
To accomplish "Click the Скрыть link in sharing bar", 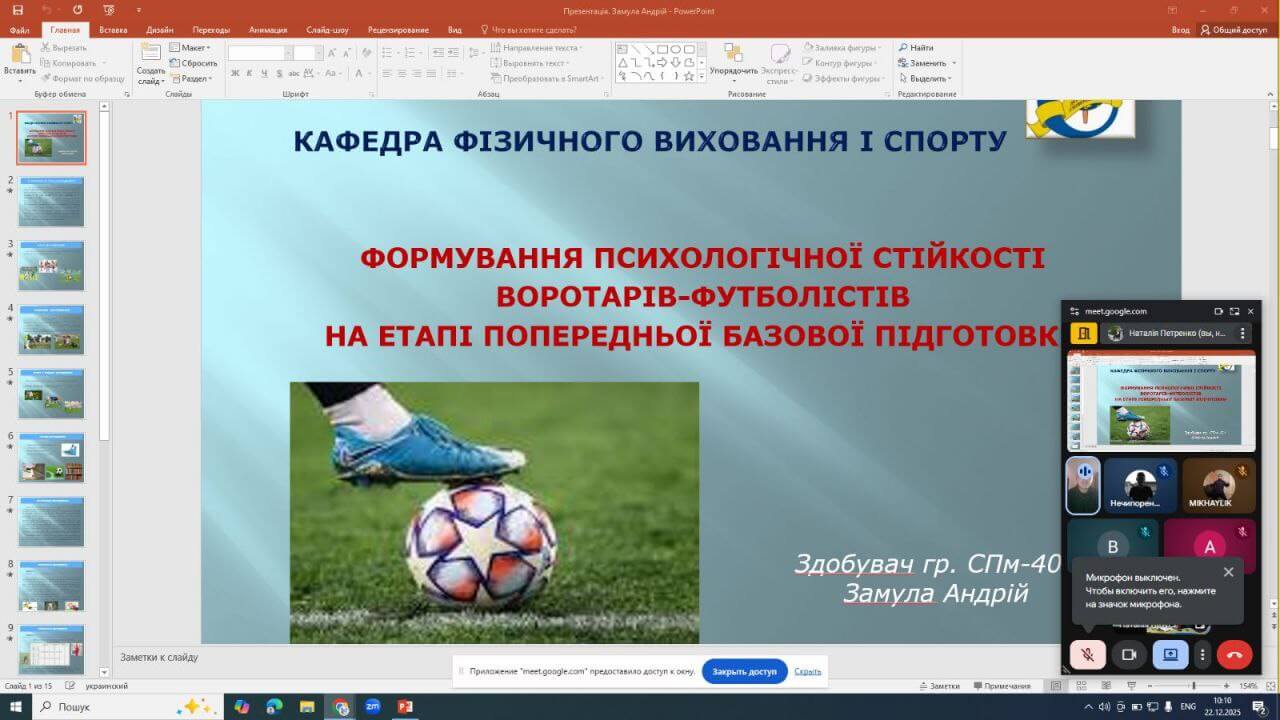I will click(808, 671).
